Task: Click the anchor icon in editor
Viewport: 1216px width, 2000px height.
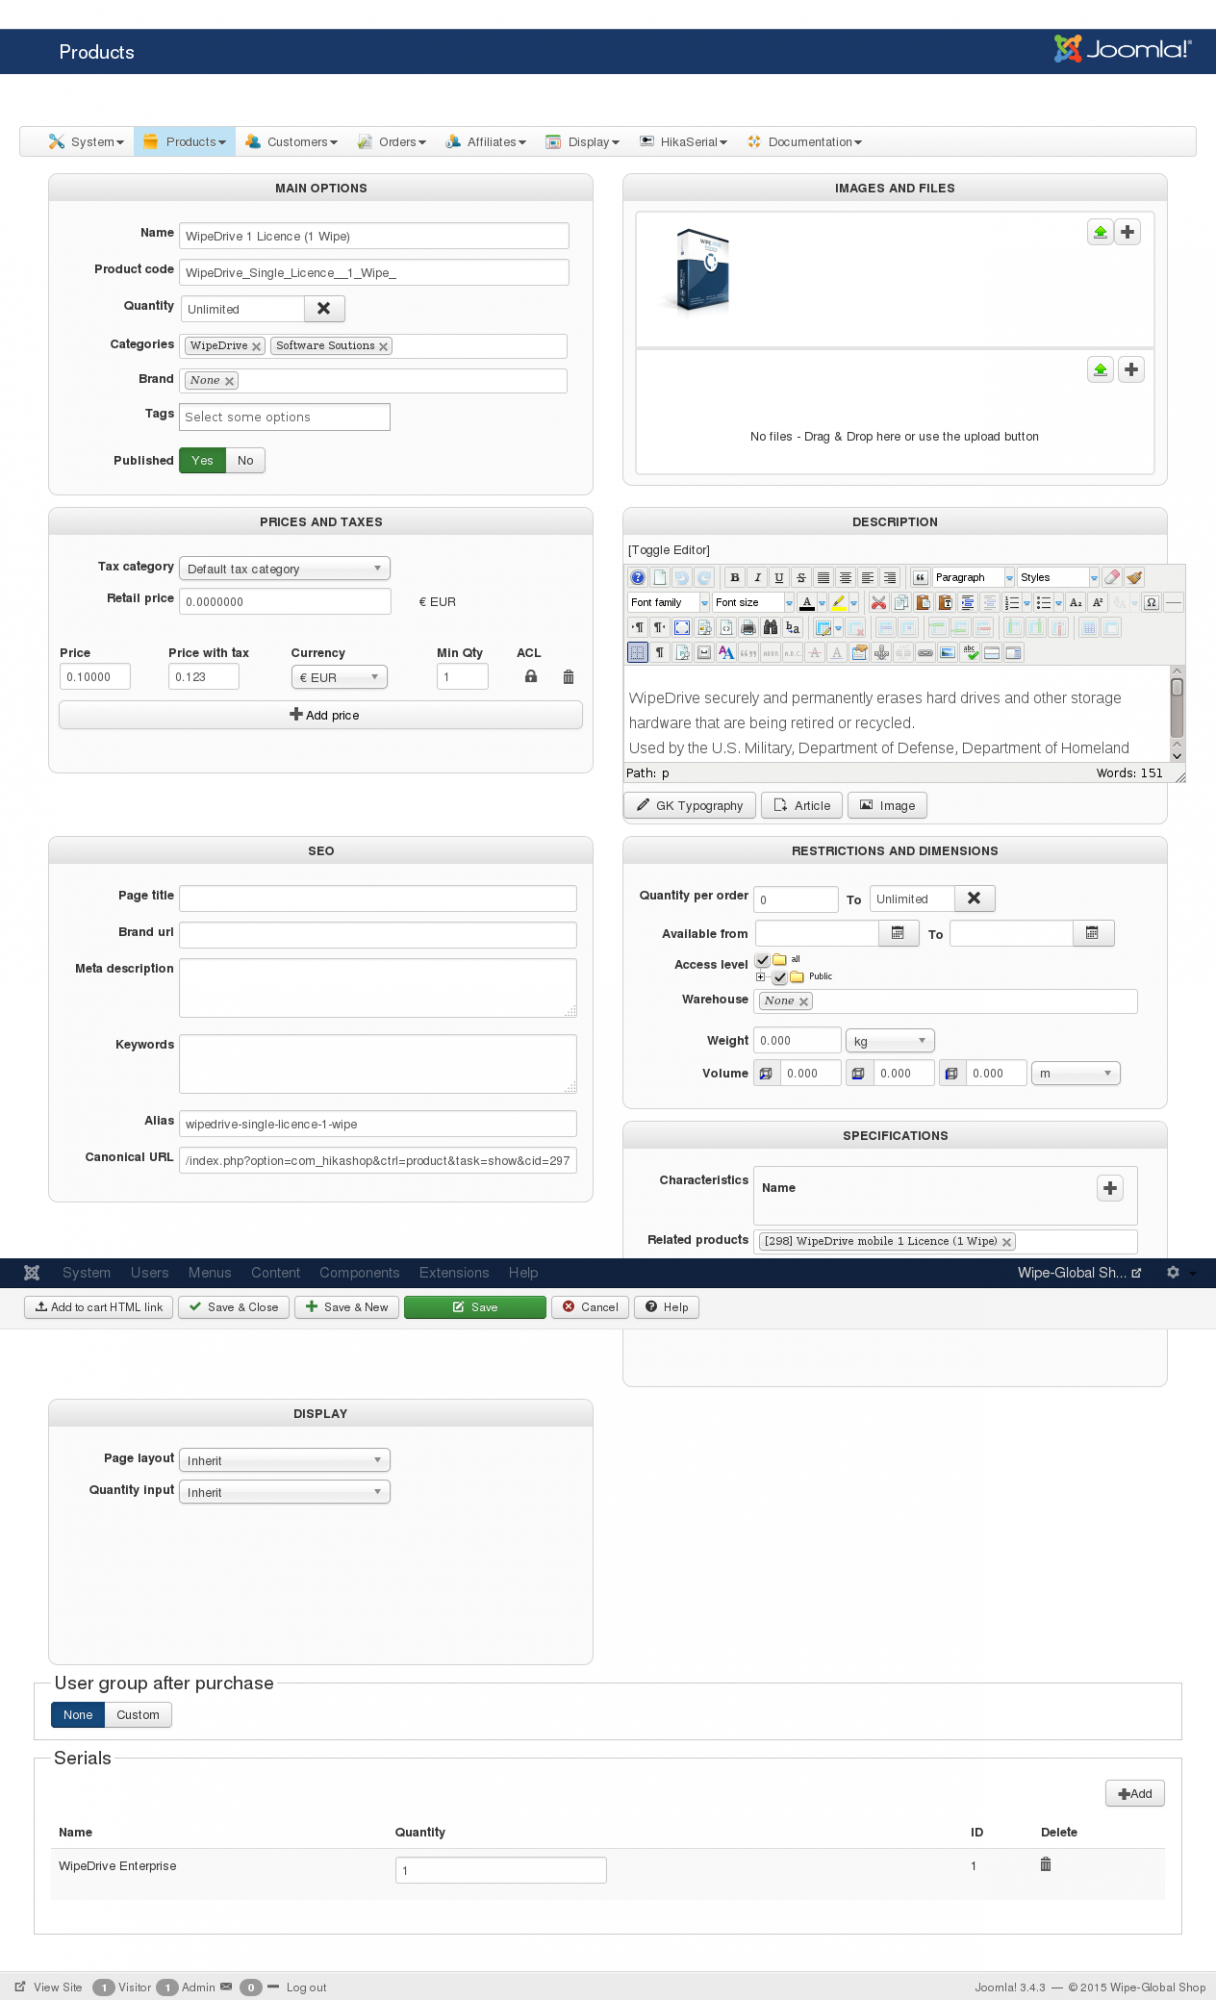Action: 881,652
